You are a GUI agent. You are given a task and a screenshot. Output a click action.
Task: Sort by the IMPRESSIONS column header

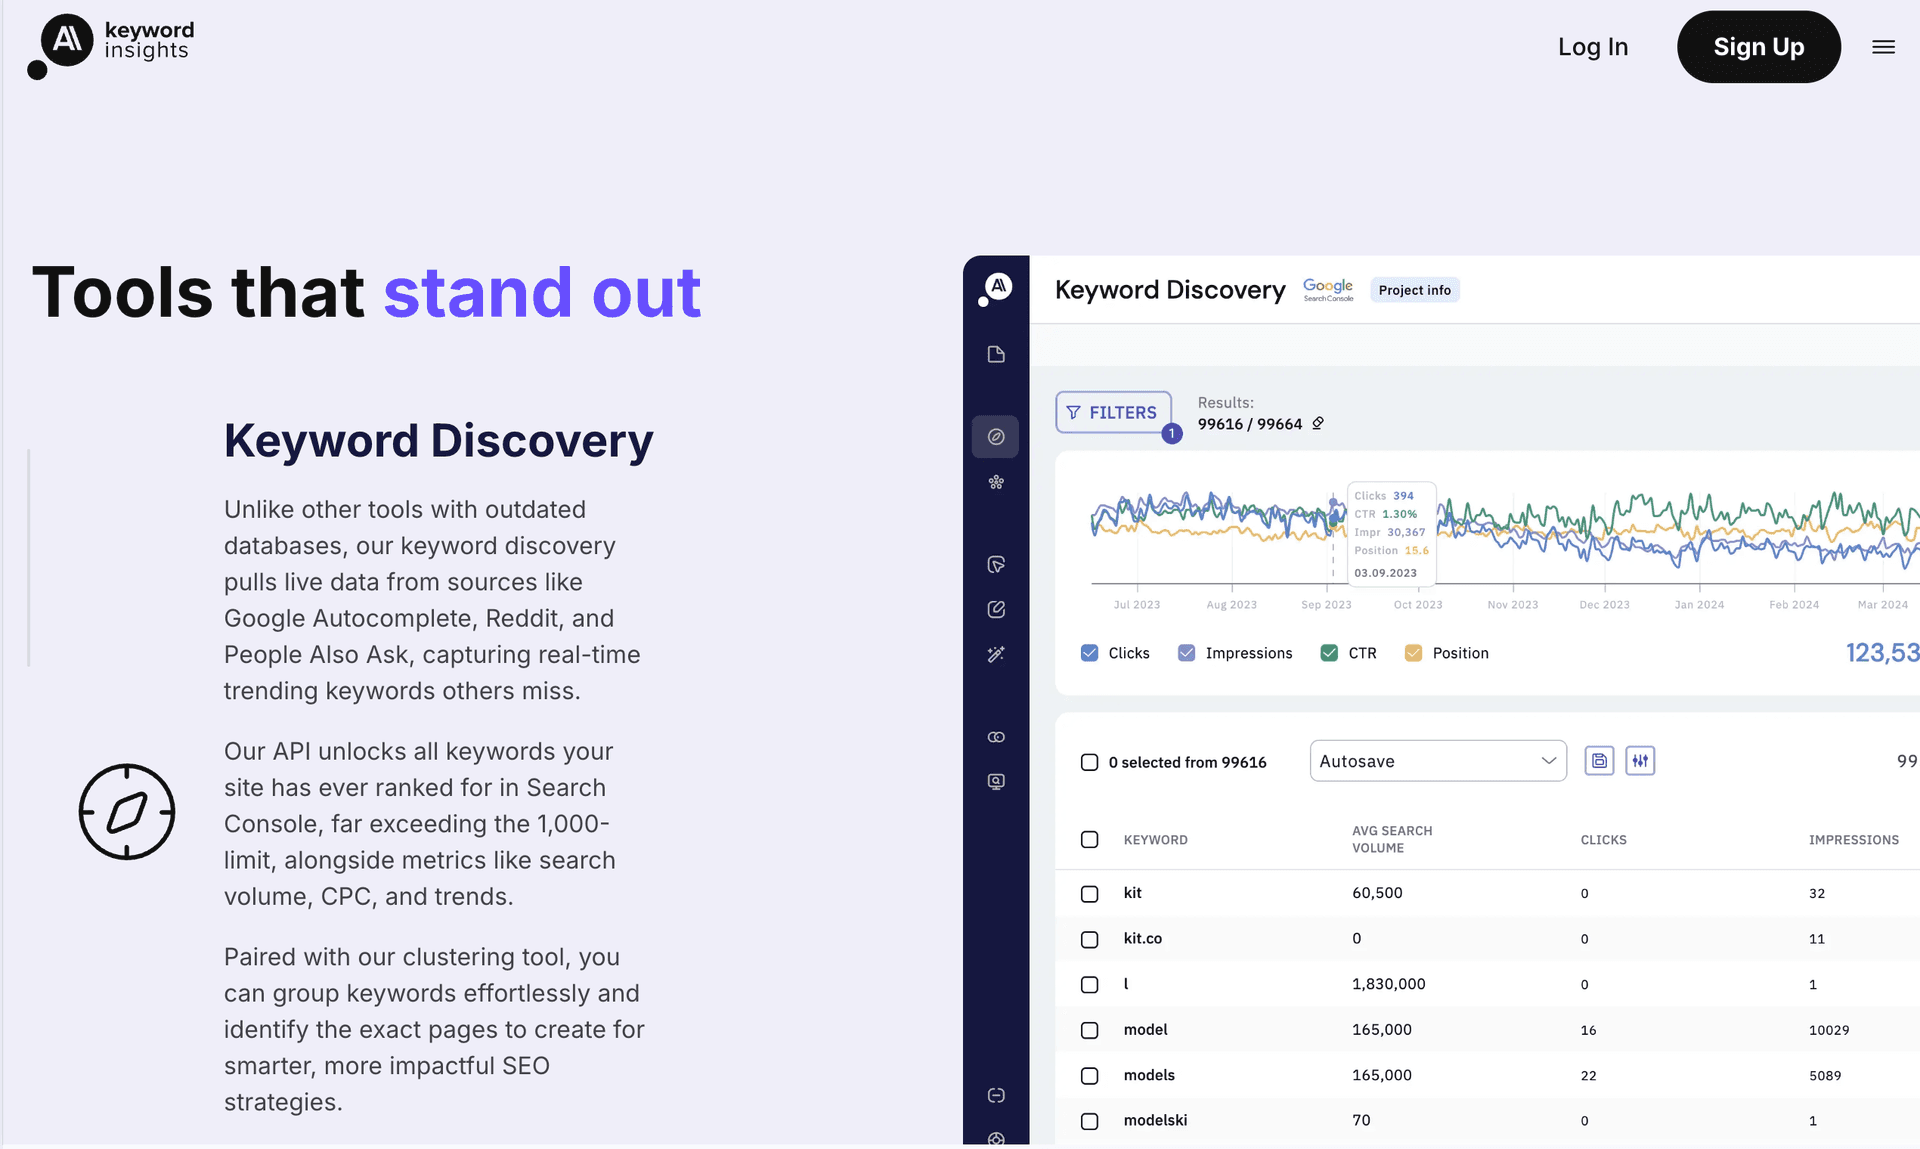click(x=1853, y=840)
